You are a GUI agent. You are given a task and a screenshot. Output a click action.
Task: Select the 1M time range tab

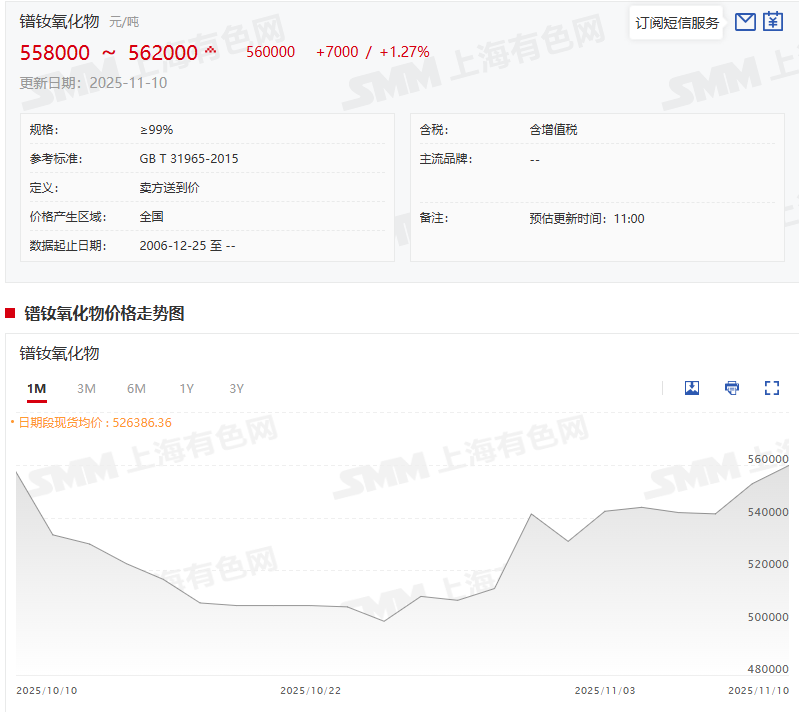[37, 389]
